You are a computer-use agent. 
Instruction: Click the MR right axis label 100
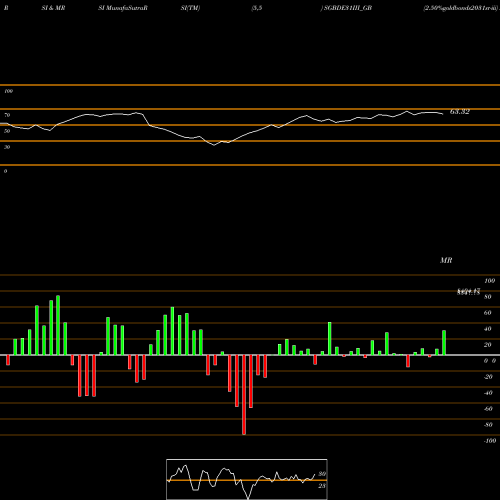tap(489, 281)
